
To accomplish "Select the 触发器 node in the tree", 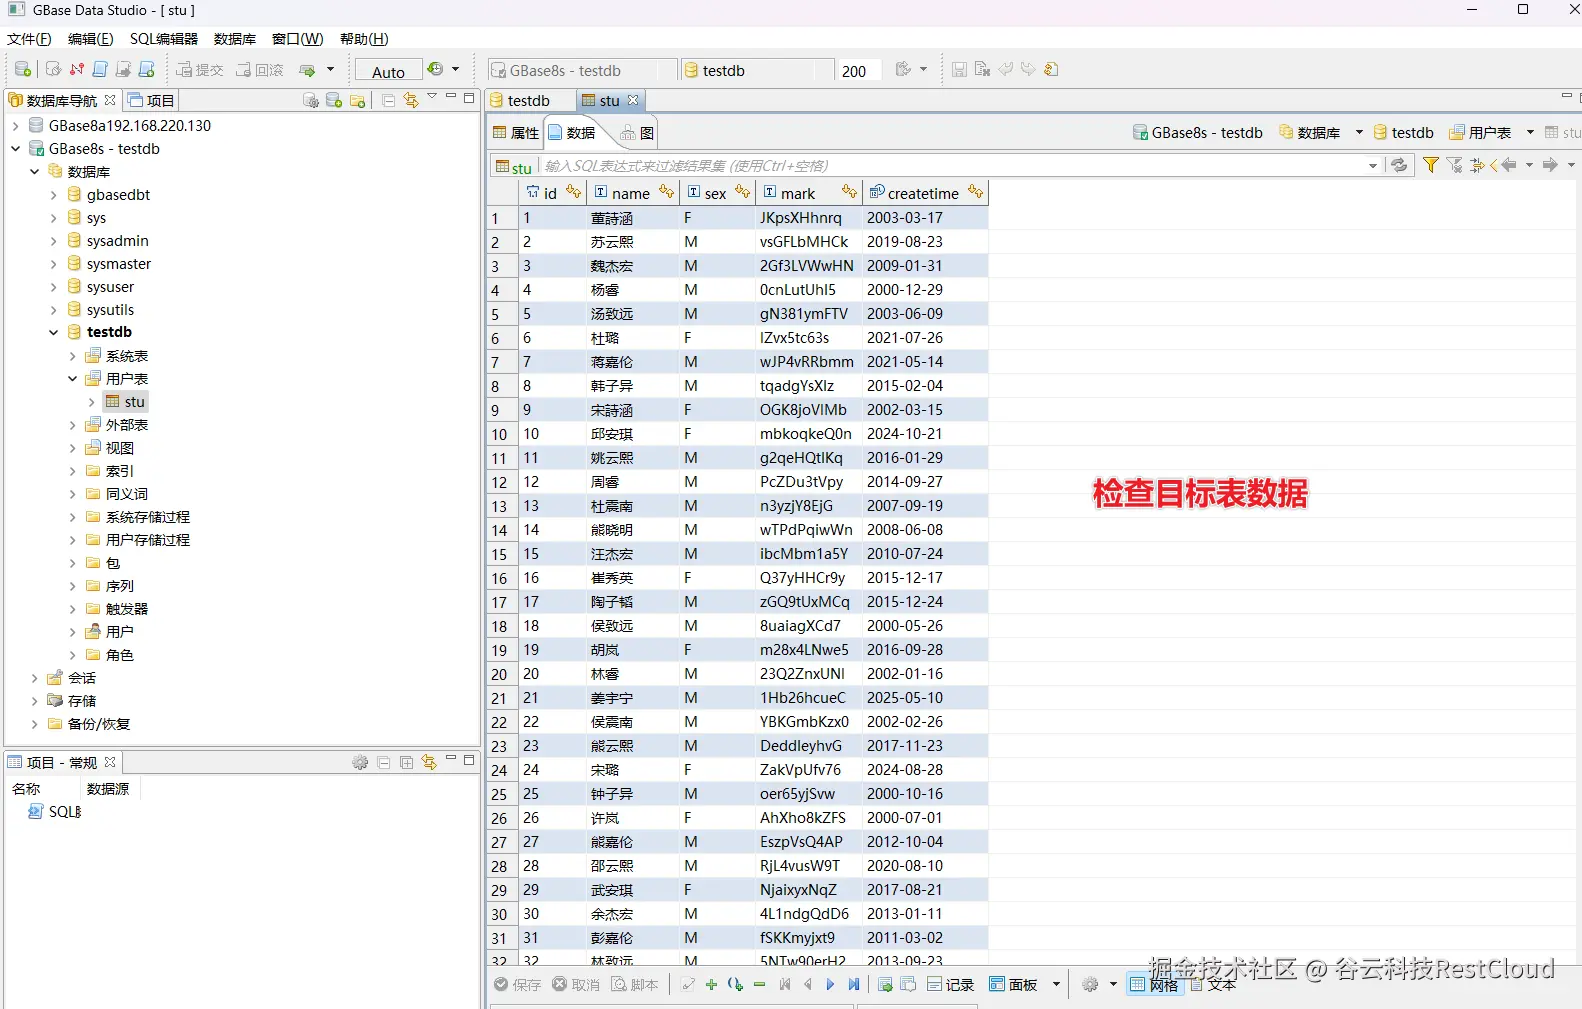I will pos(117,609).
